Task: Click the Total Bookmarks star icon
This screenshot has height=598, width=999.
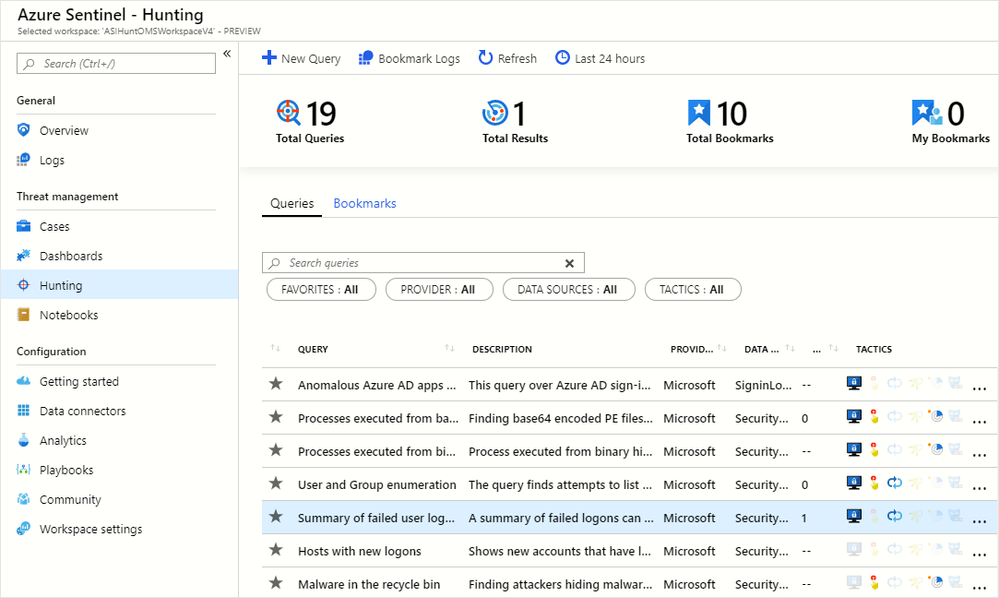Action: 699,113
